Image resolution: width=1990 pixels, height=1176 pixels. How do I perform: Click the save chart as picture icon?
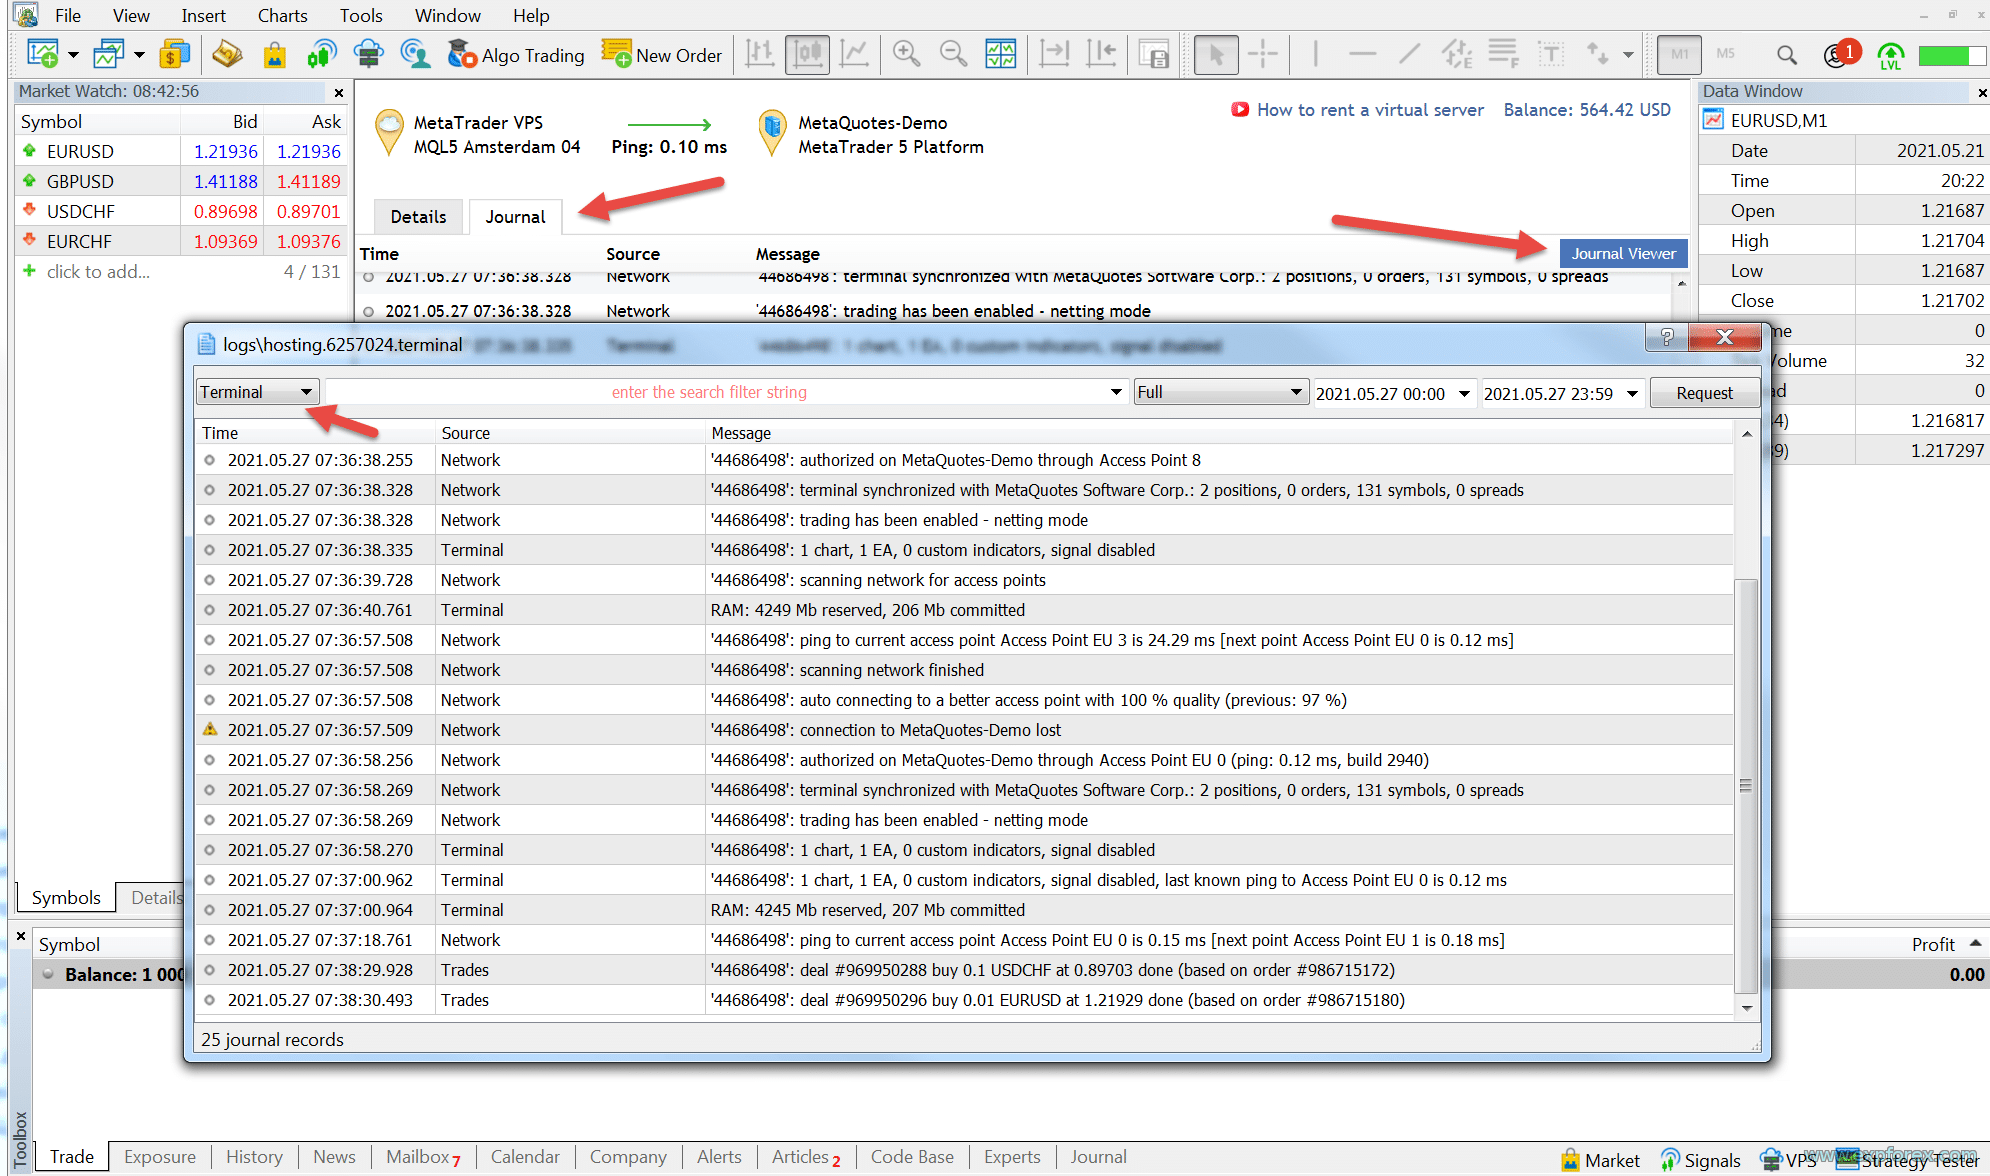tap(1154, 54)
